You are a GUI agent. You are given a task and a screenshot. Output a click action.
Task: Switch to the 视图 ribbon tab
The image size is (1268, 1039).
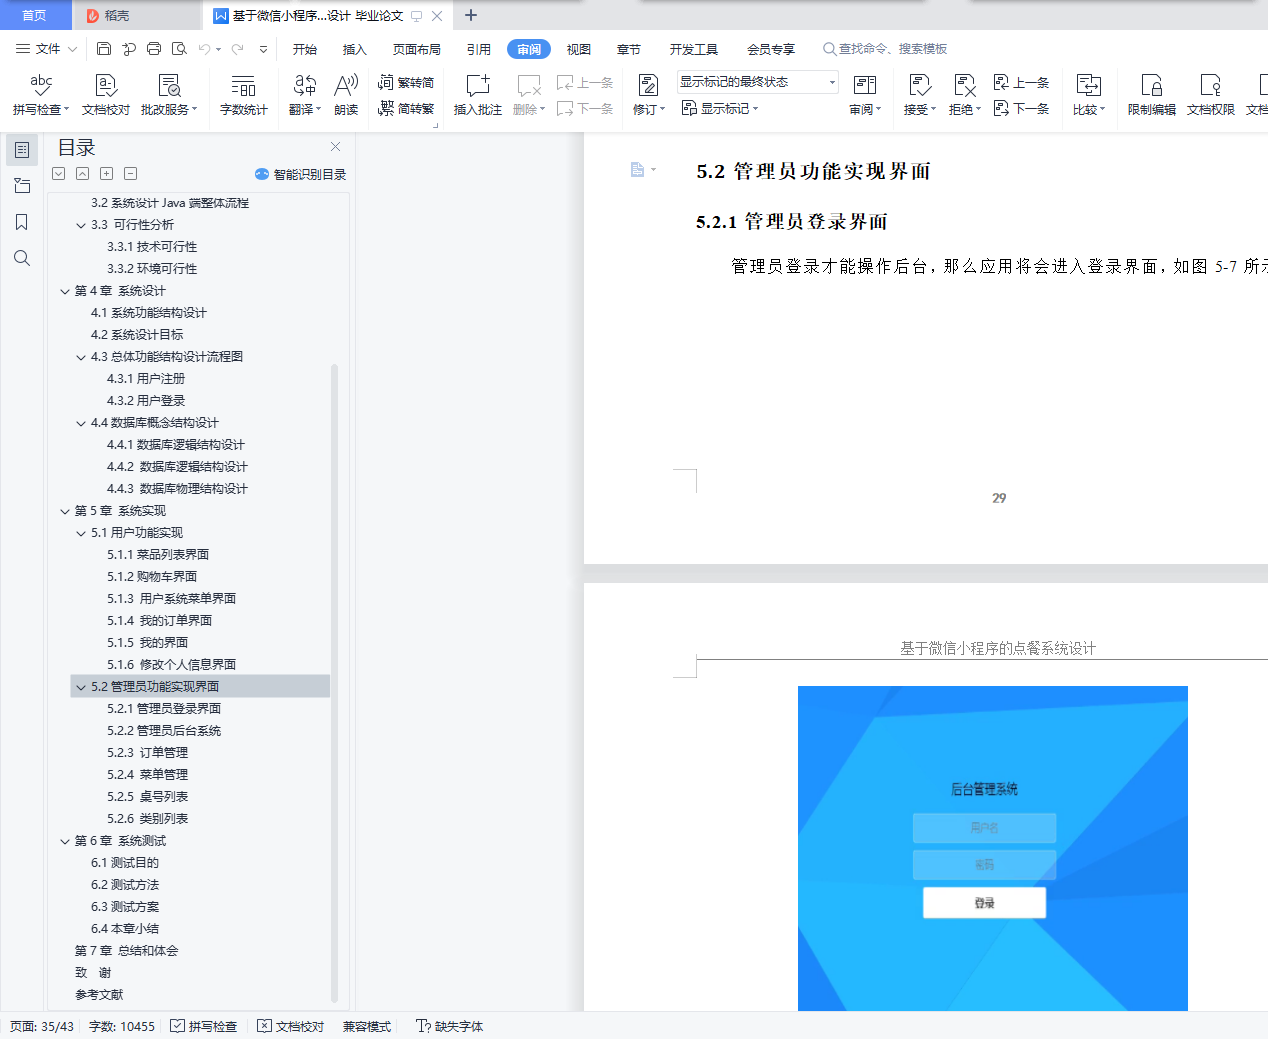coord(579,49)
